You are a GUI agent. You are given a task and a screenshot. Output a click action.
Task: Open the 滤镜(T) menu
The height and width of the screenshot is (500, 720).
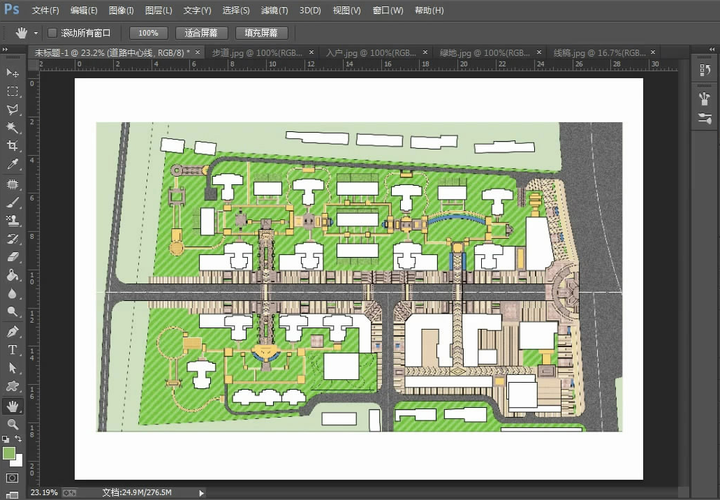coord(274,10)
